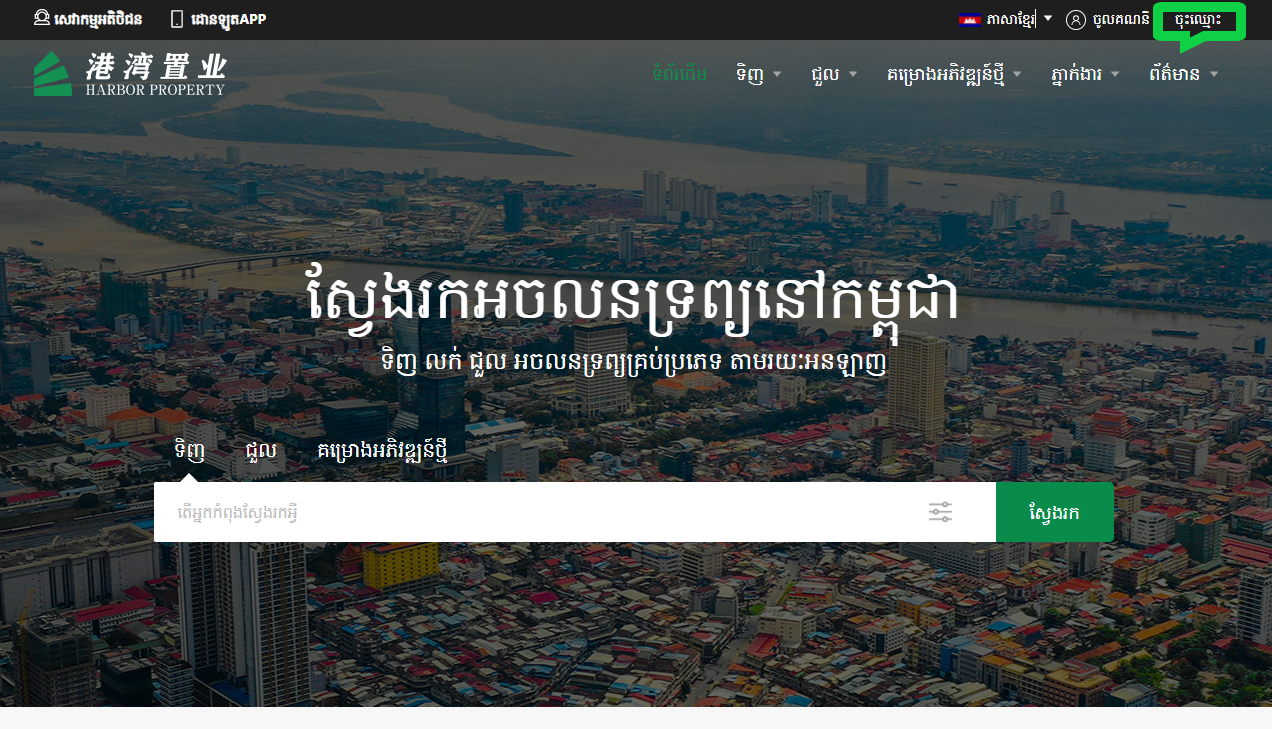
Task: Select the ជួល tab above the search box
Action: pyautogui.click(x=261, y=451)
